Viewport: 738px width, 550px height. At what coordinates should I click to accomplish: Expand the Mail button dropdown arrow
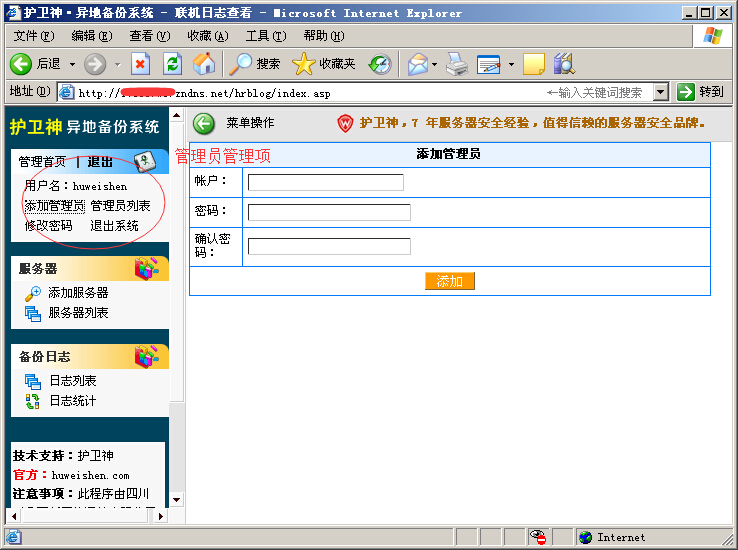pos(434,64)
